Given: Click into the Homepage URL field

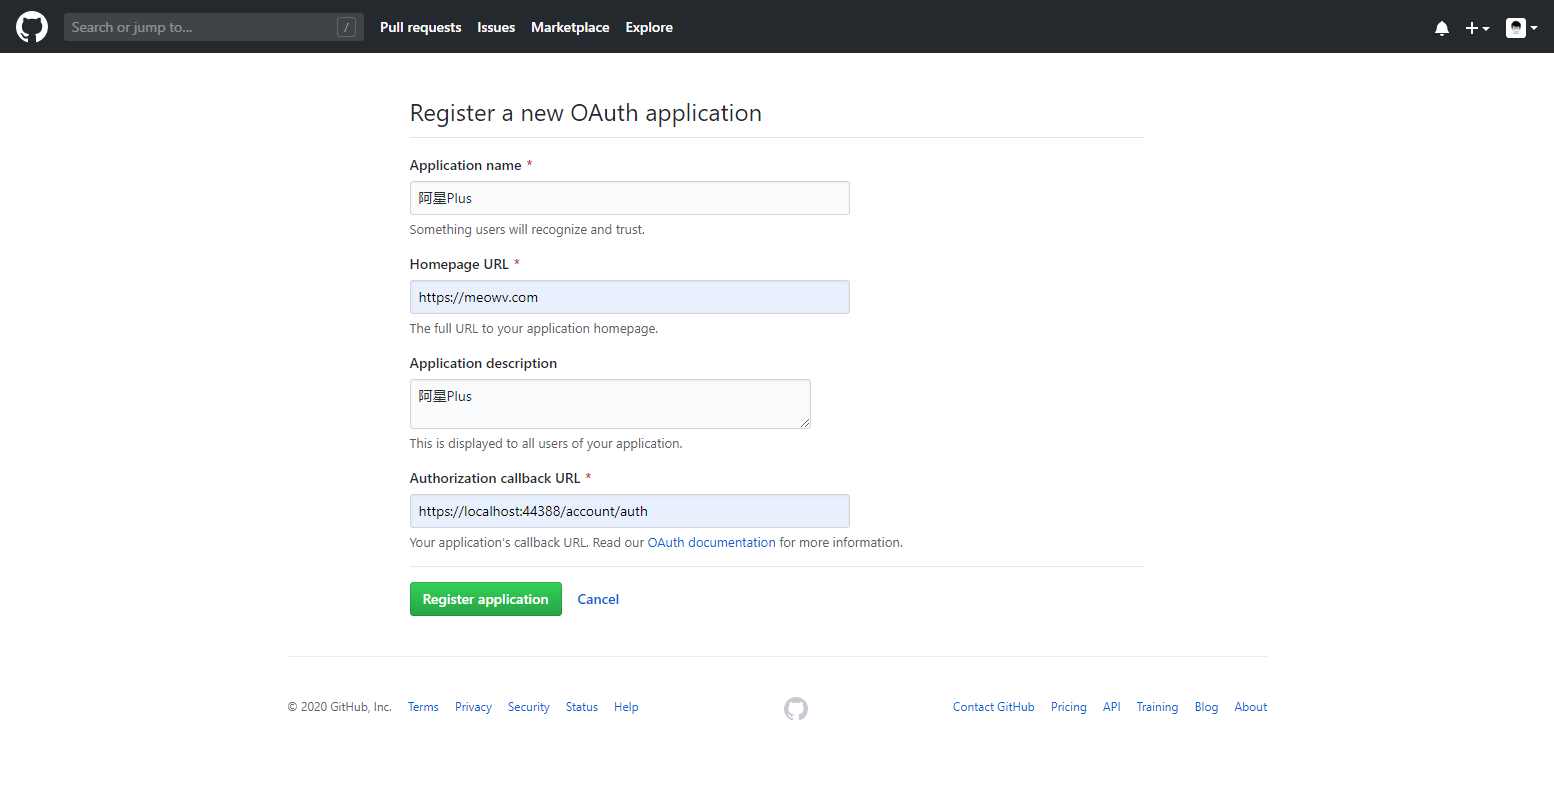Looking at the screenshot, I should coord(629,297).
